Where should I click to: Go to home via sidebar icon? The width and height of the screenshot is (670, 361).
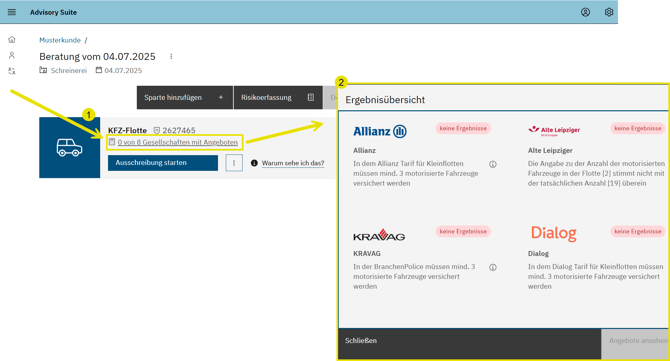pyautogui.click(x=12, y=40)
